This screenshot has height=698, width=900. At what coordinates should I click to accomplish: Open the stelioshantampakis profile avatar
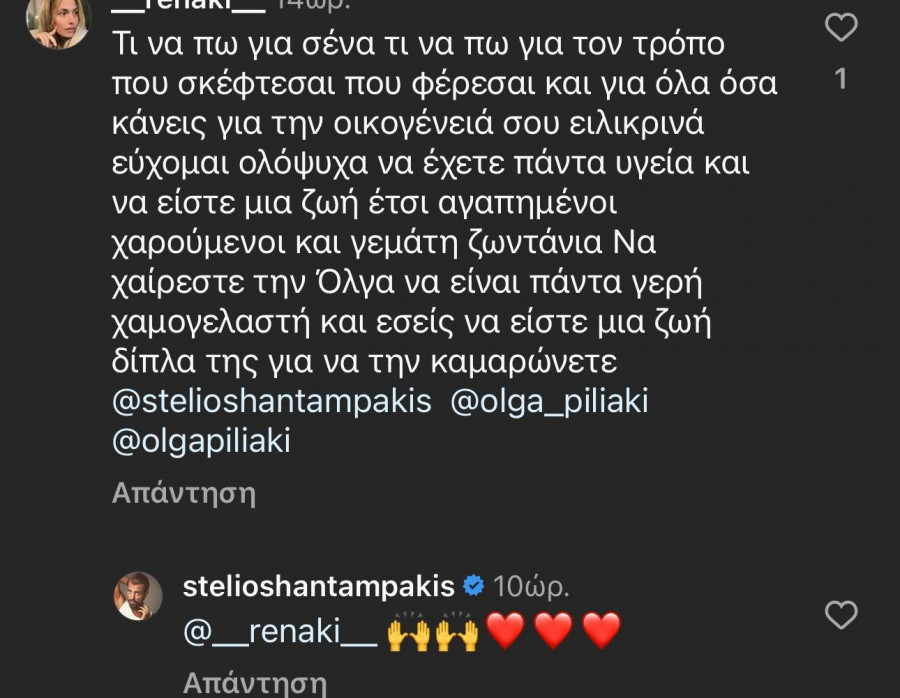139,596
